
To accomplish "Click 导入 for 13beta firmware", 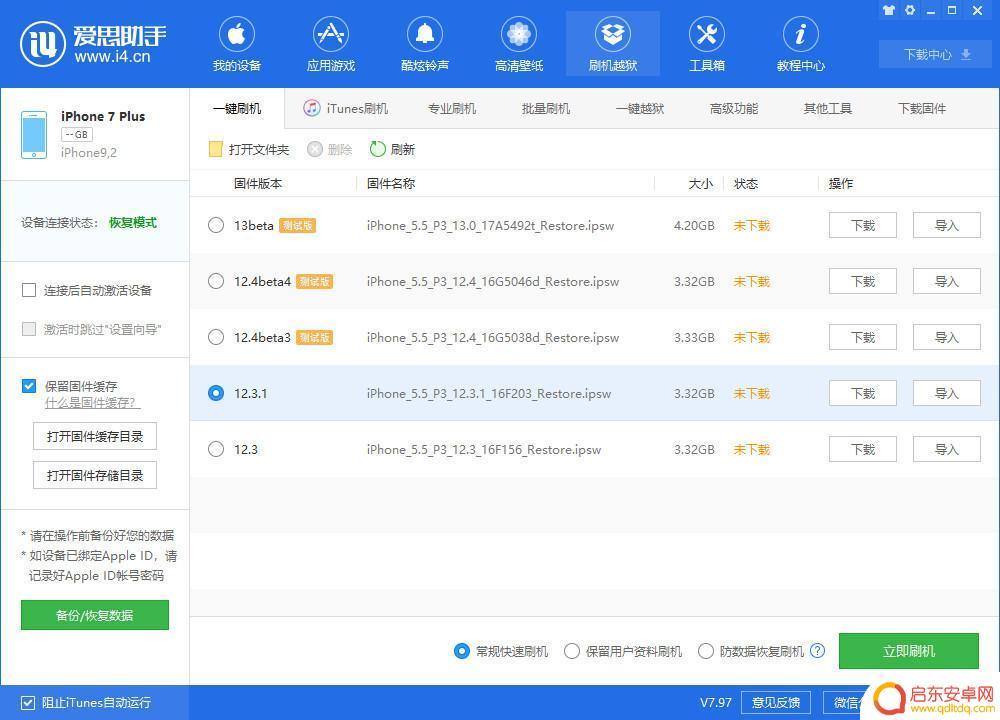I will point(947,225).
